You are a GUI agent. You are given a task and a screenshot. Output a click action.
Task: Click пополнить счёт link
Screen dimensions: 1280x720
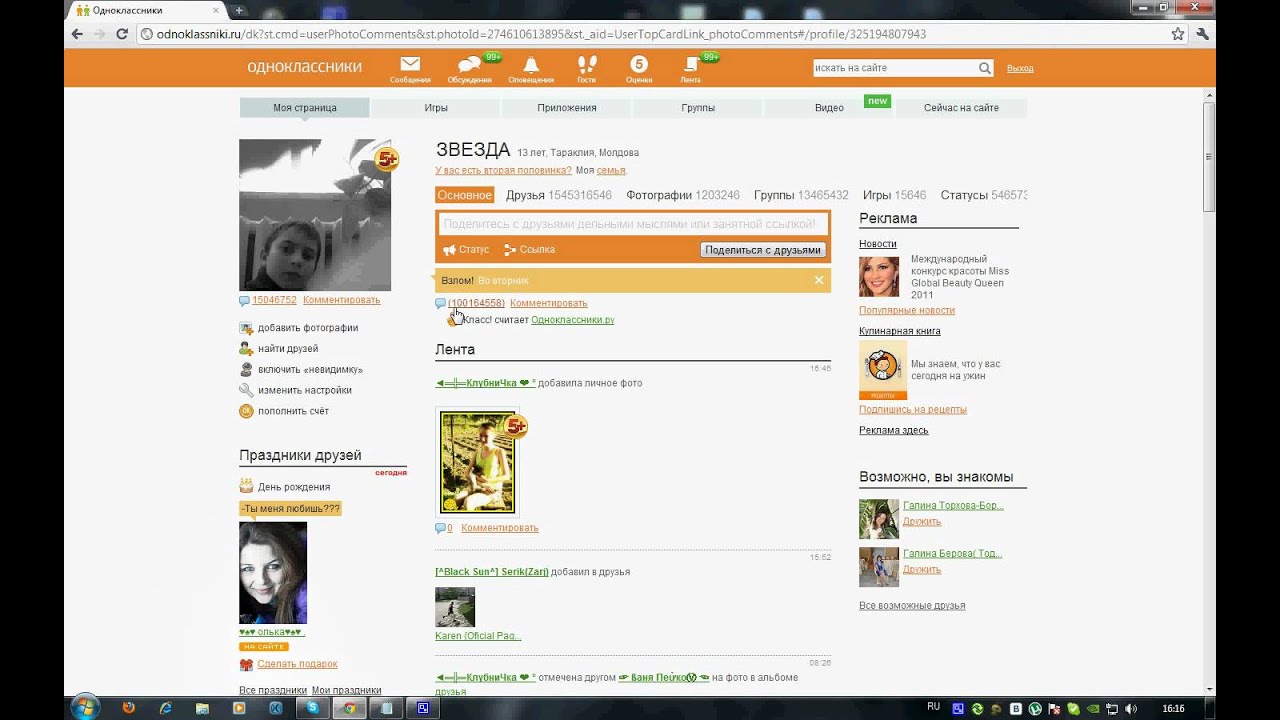(293, 411)
